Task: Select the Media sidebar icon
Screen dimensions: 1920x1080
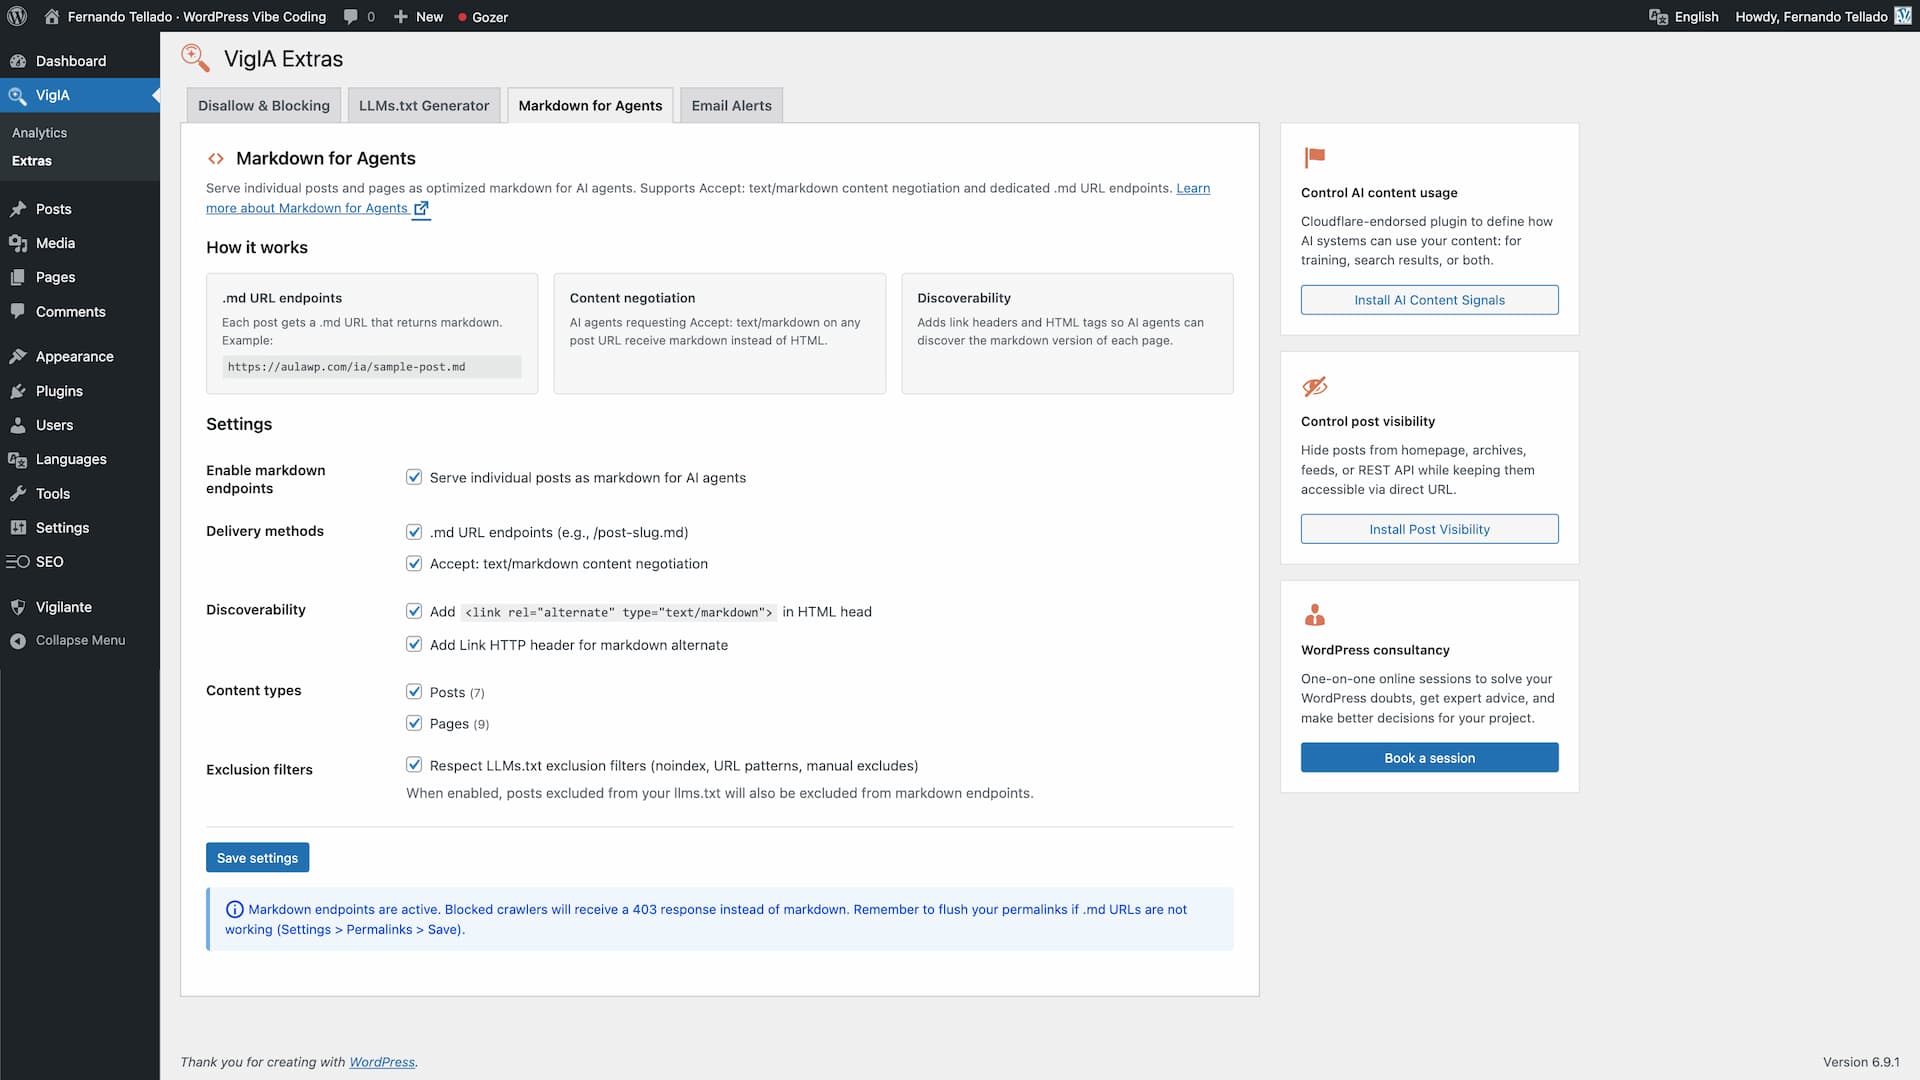Action: (x=19, y=242)
